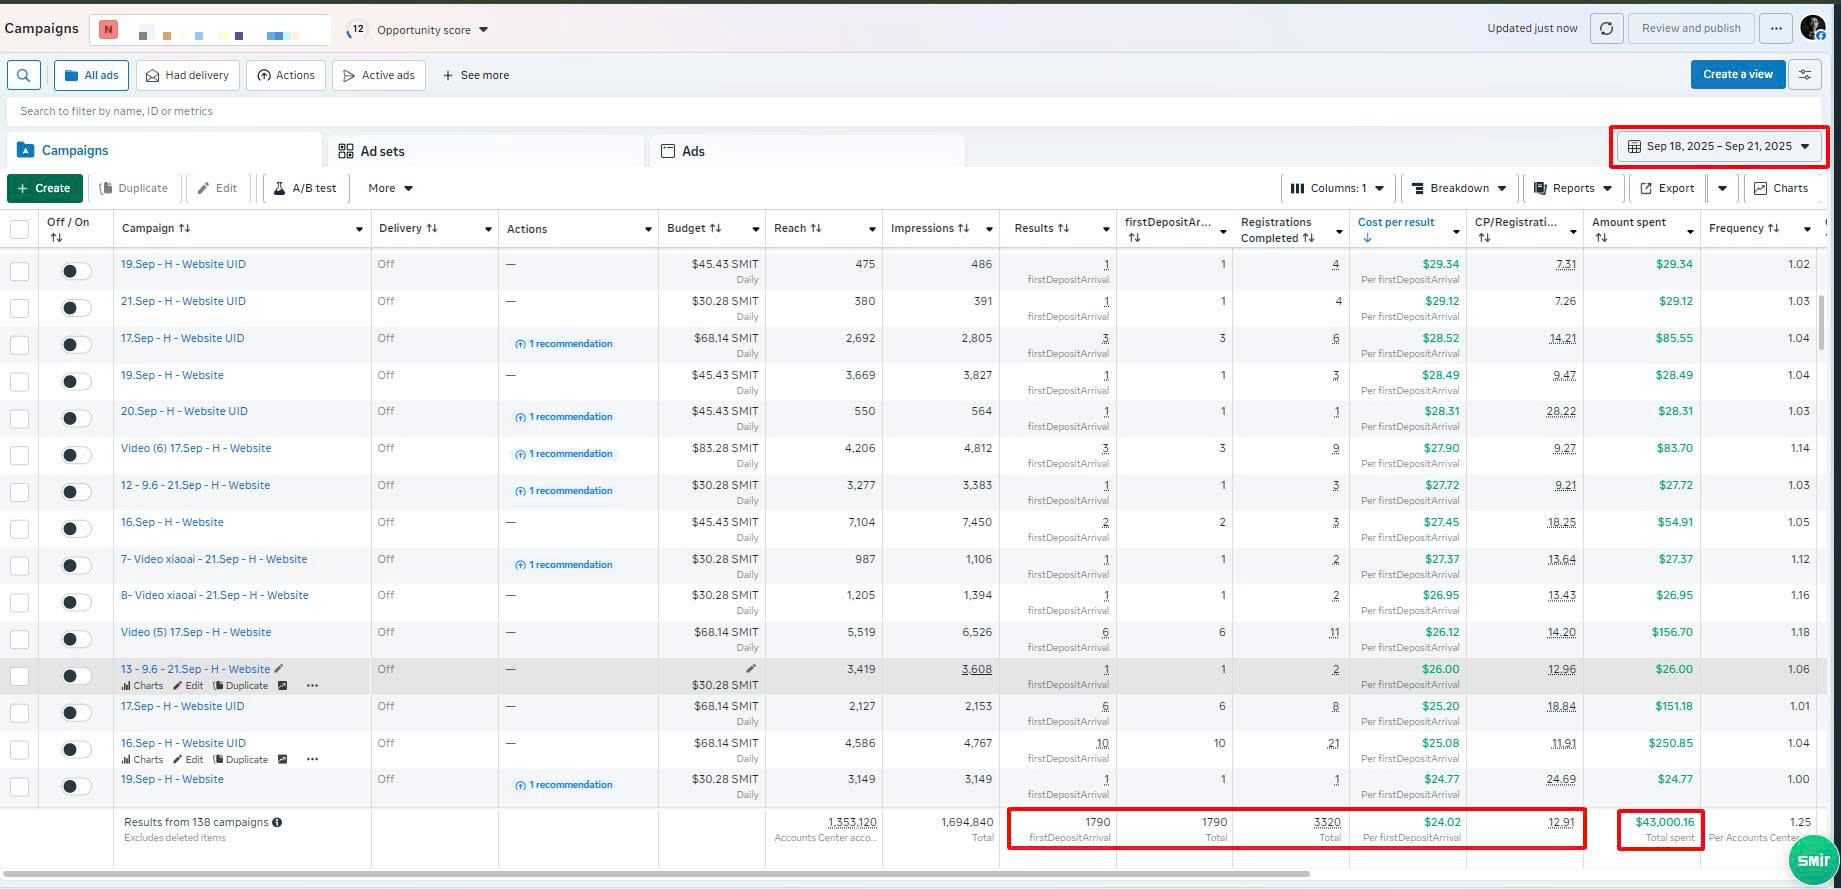The width and height of the screenshot is (1841, 889).
Task: Duplicate the 13 - 9.6 - 21.Sep - H - Website campaign
Action: pyautogui.click(x=240, y=686)
